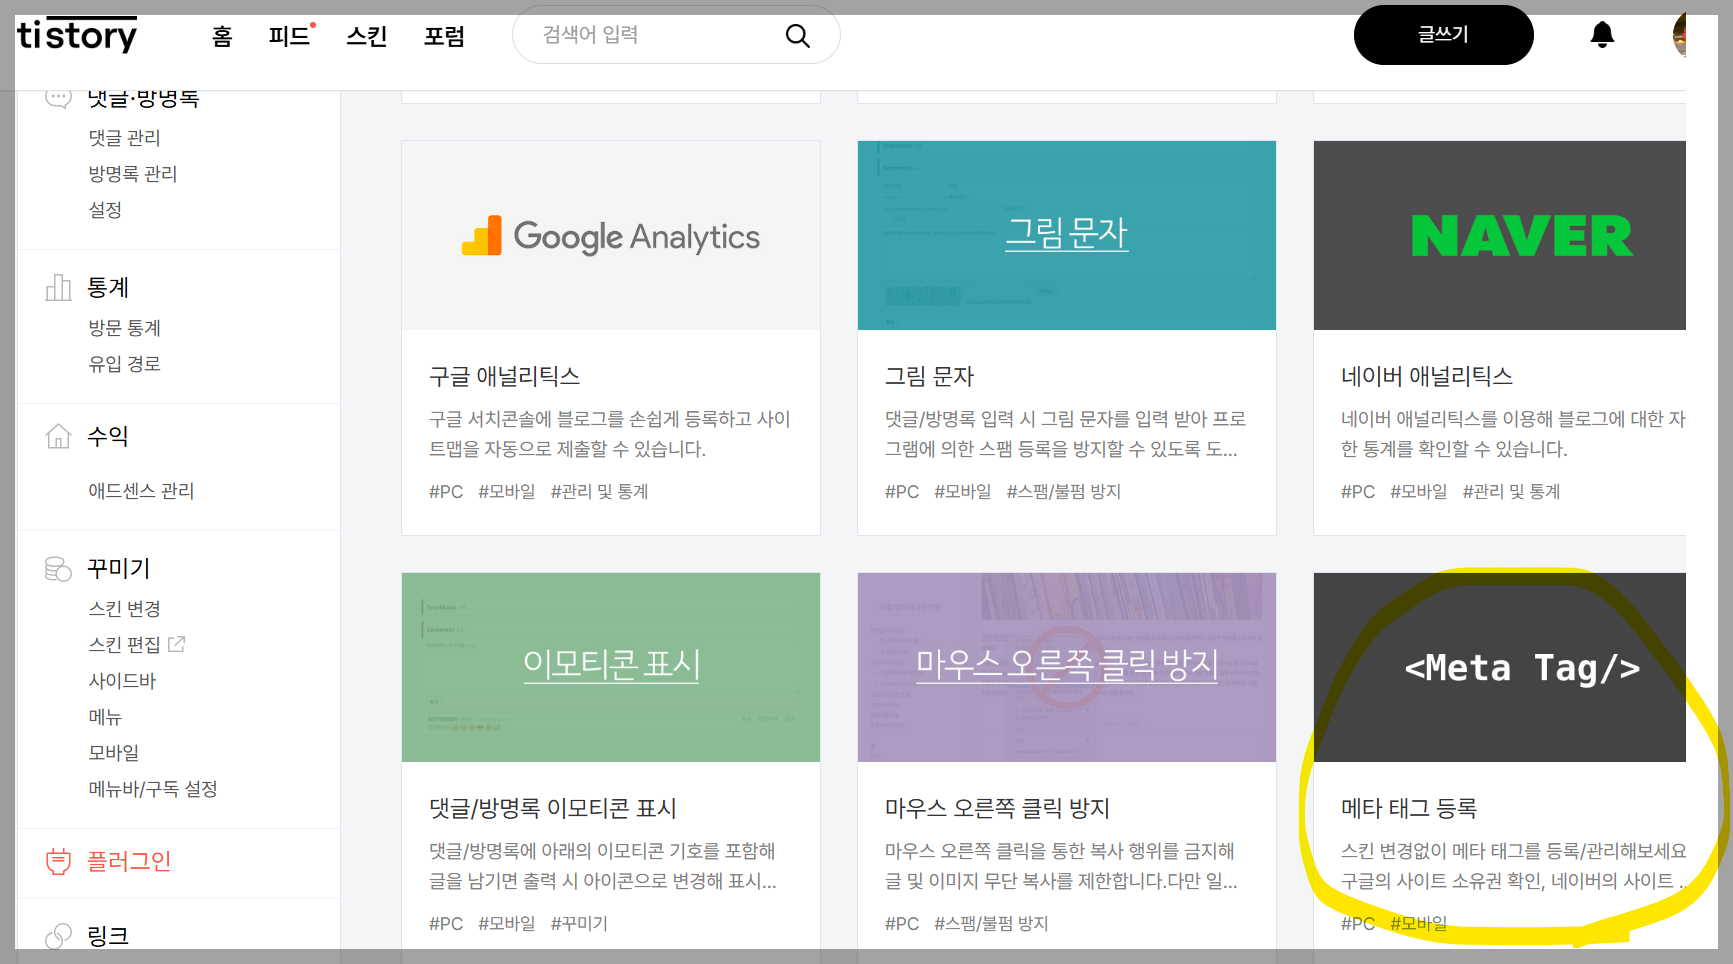
Task: Click the 통계 bar chart icon
Action: (x=58, y=288)
